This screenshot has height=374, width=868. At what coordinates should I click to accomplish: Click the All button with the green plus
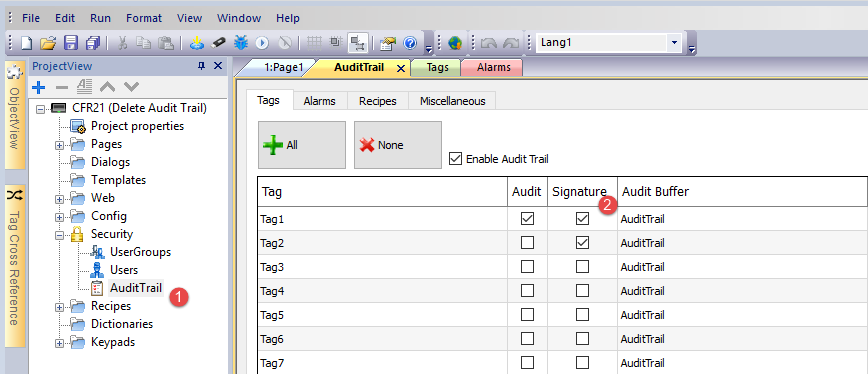click(x=302, y=145)
